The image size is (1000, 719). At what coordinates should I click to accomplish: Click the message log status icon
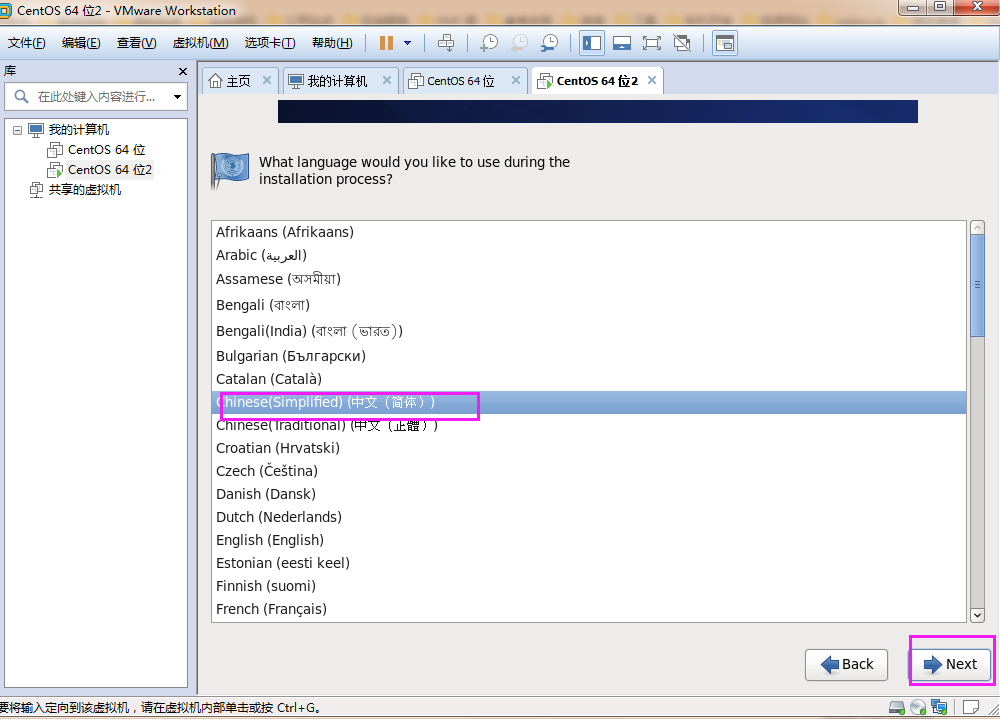971,707
